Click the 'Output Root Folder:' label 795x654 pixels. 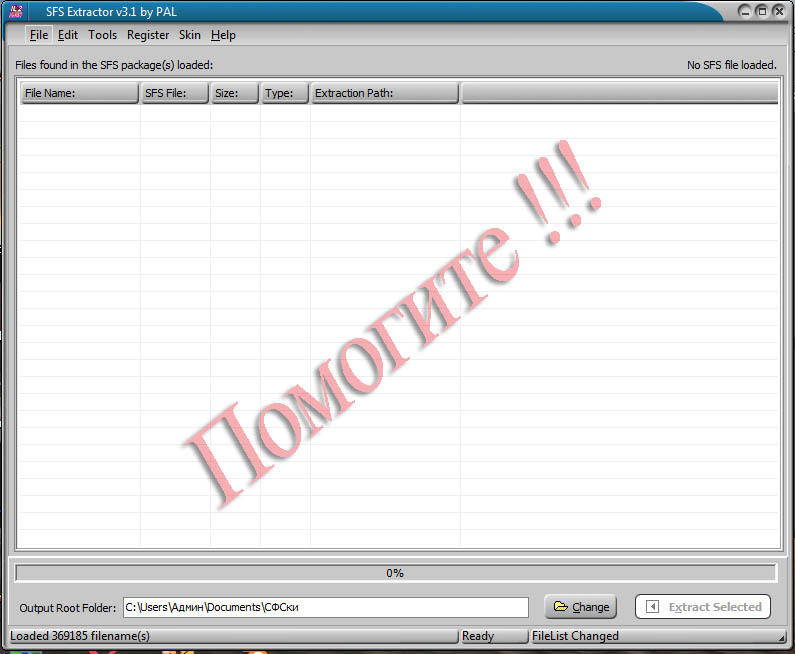pos(68,608)
